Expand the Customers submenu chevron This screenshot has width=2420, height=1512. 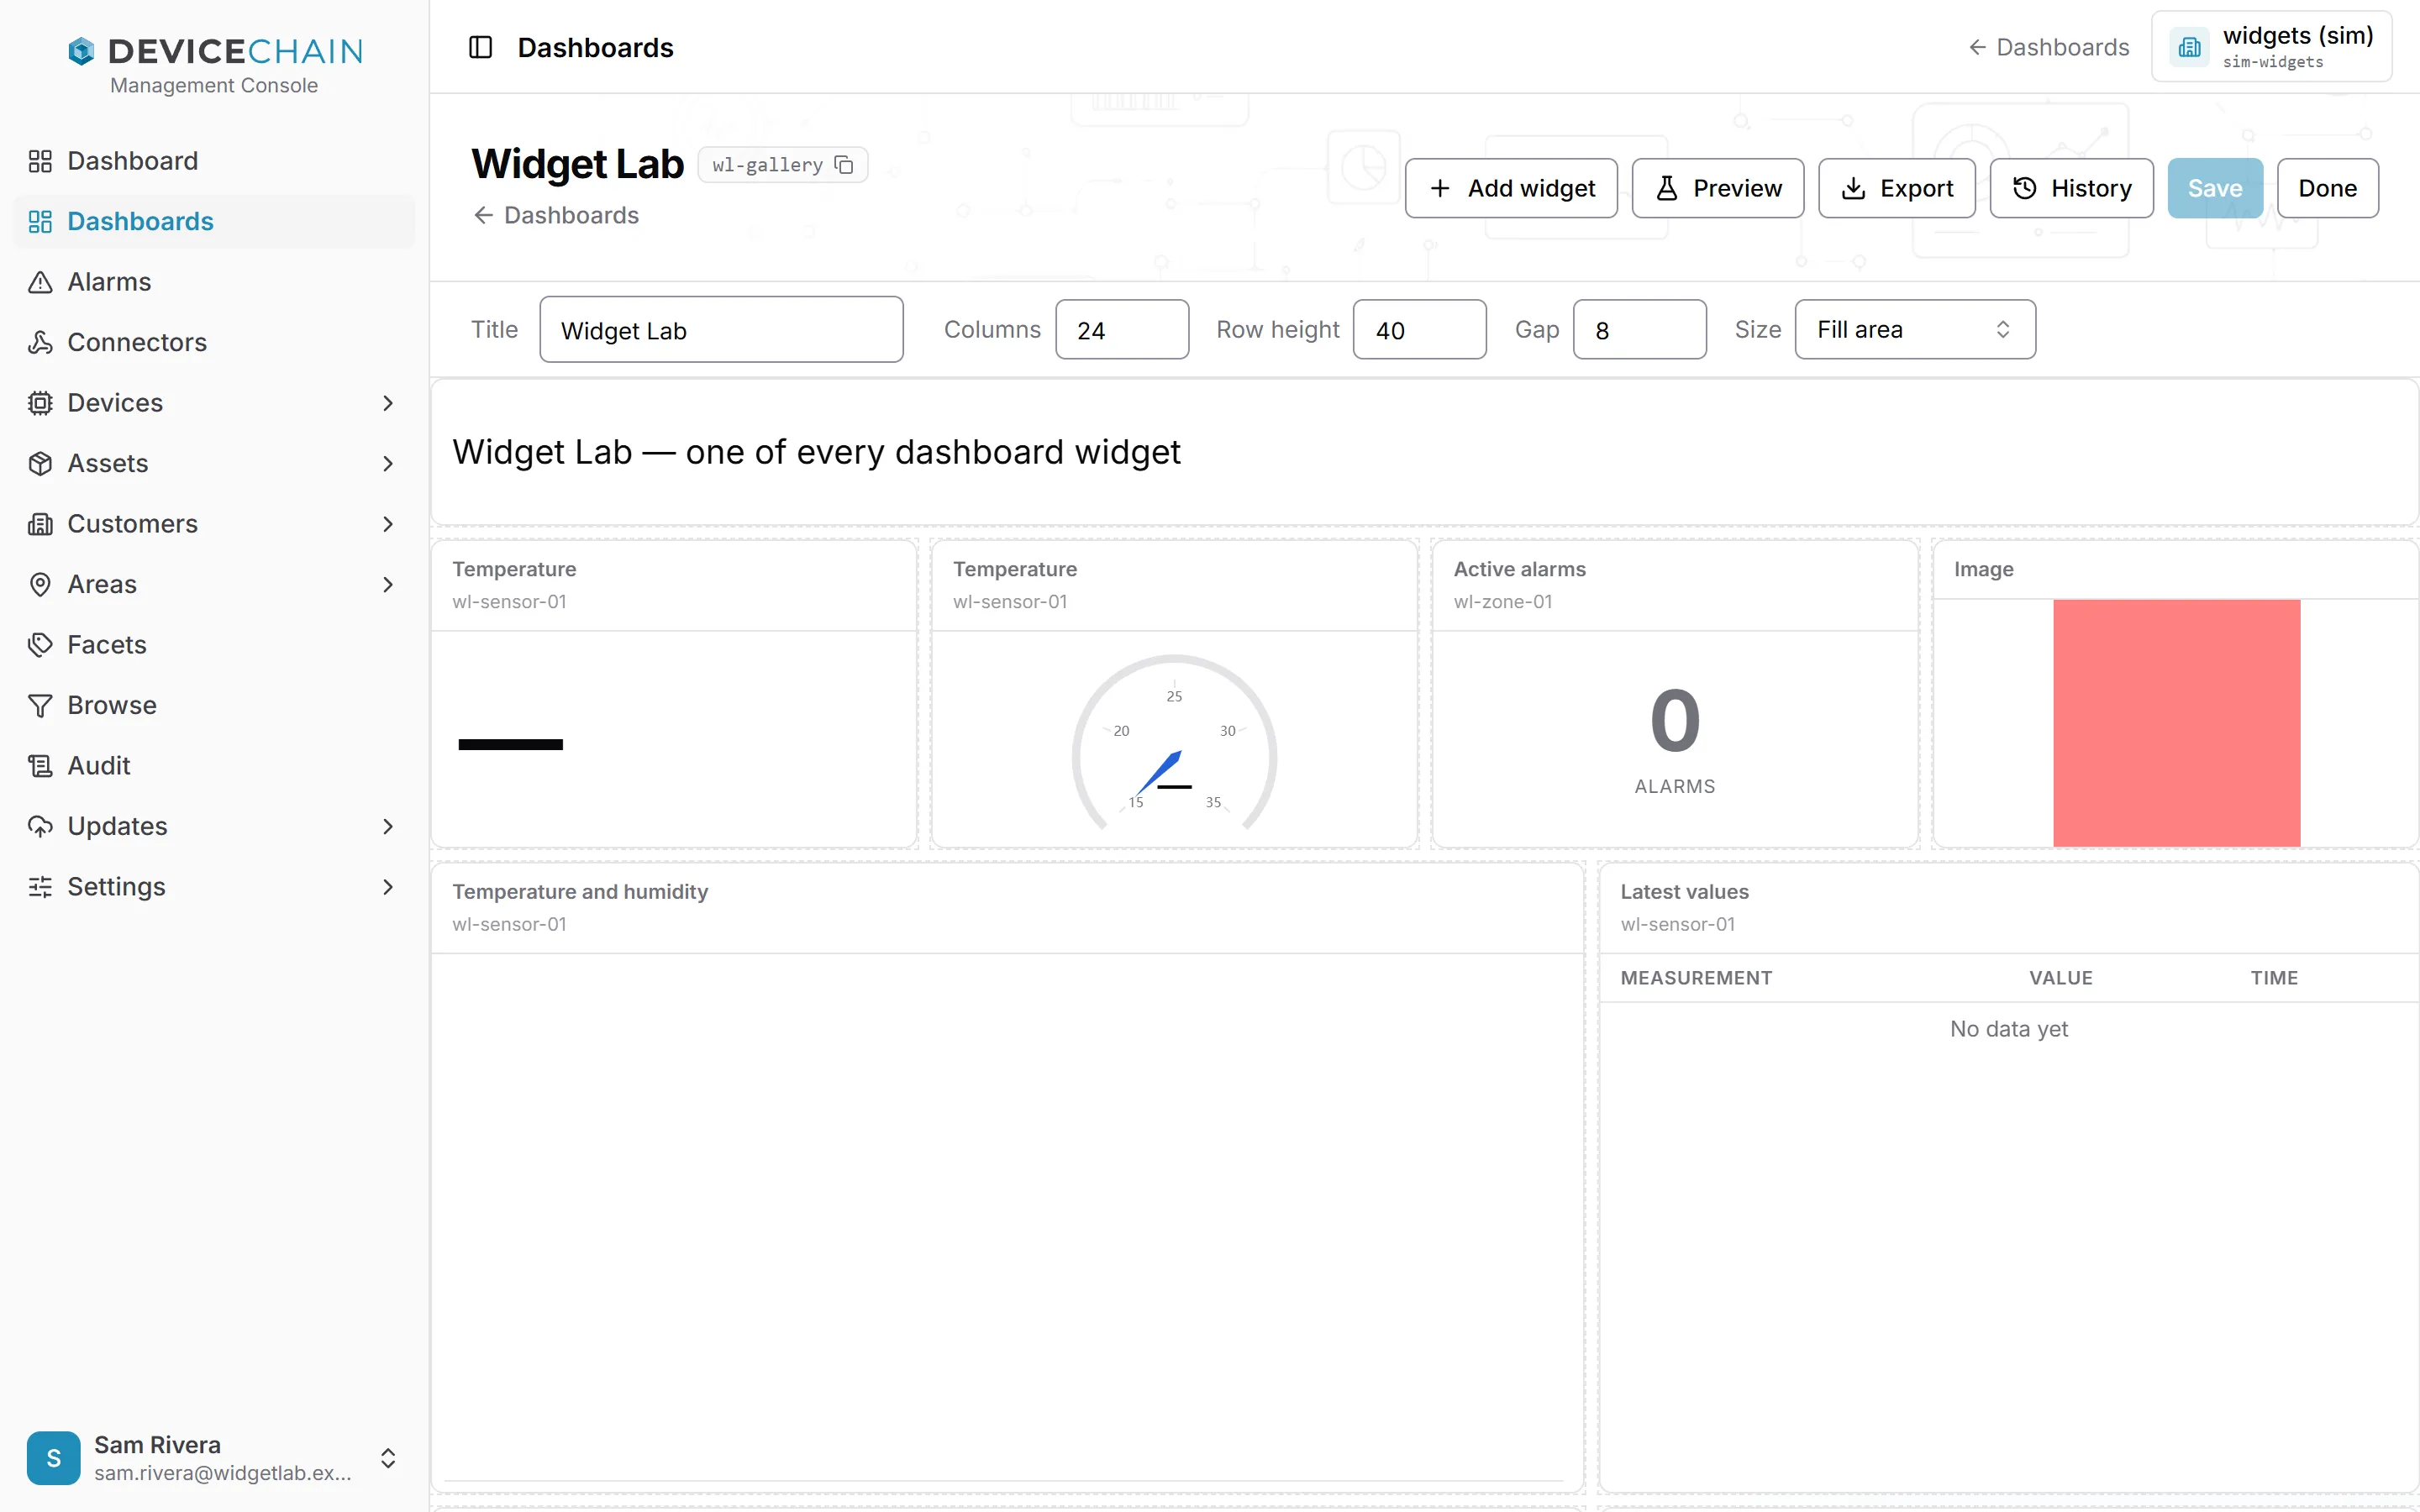point(388,524)
